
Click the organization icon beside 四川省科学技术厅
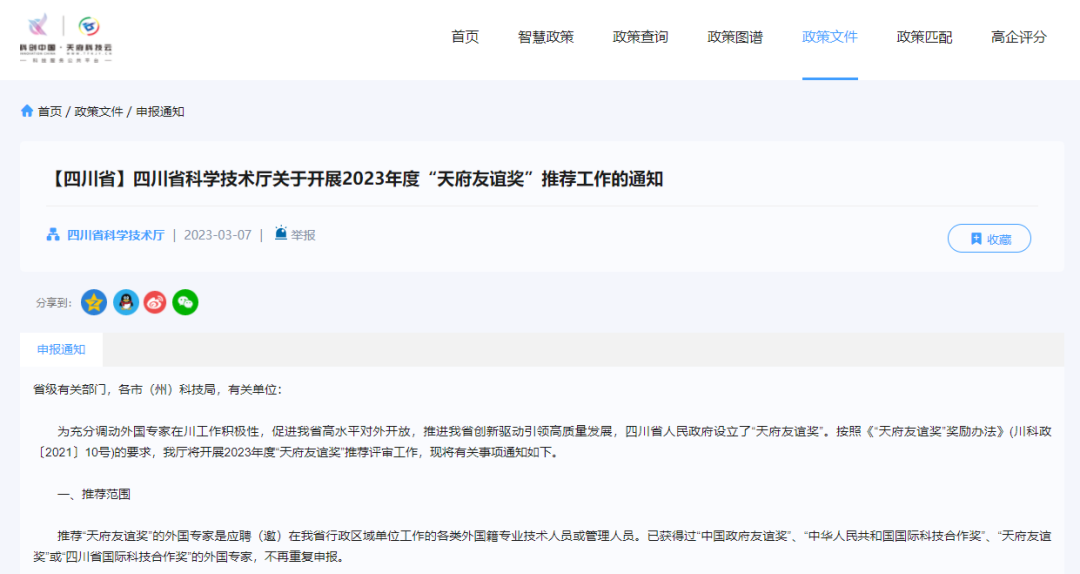click(x=53, y=235)
